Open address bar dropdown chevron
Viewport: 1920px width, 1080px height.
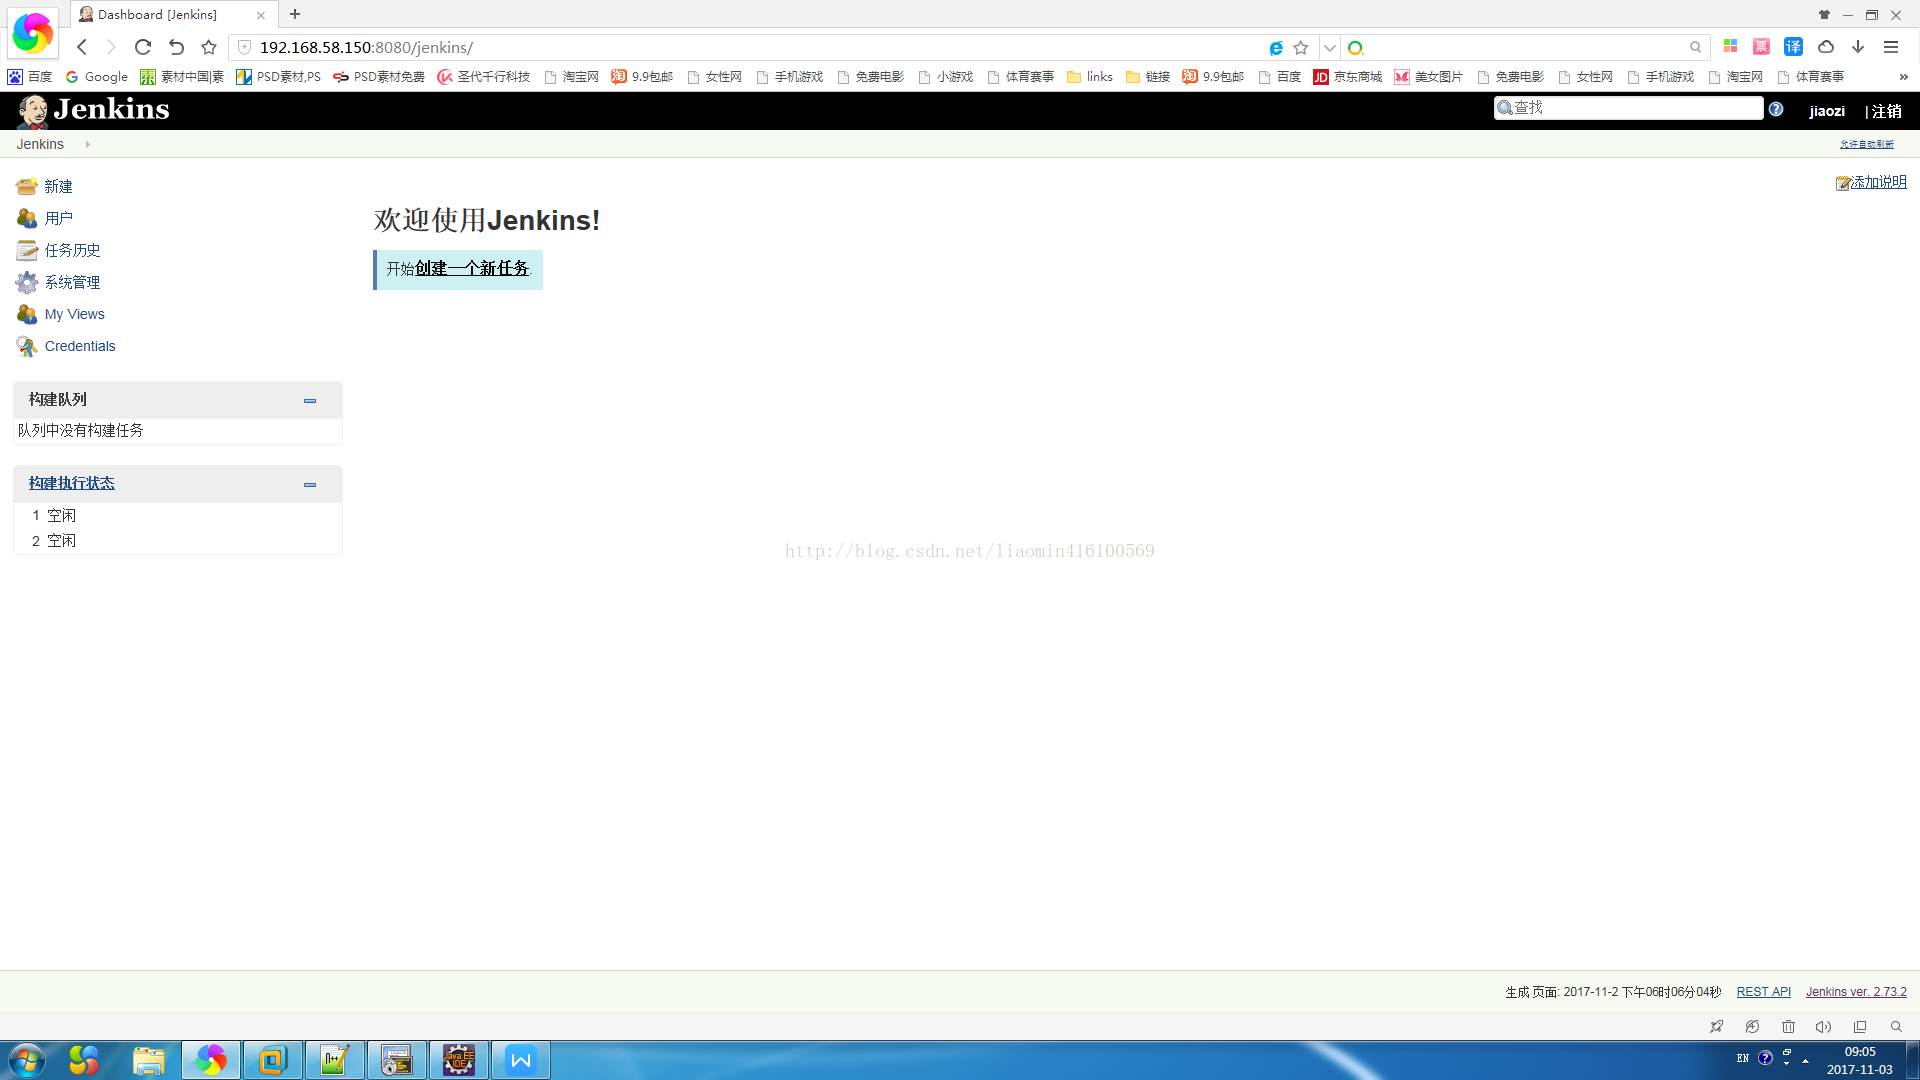coord(1329,47)
